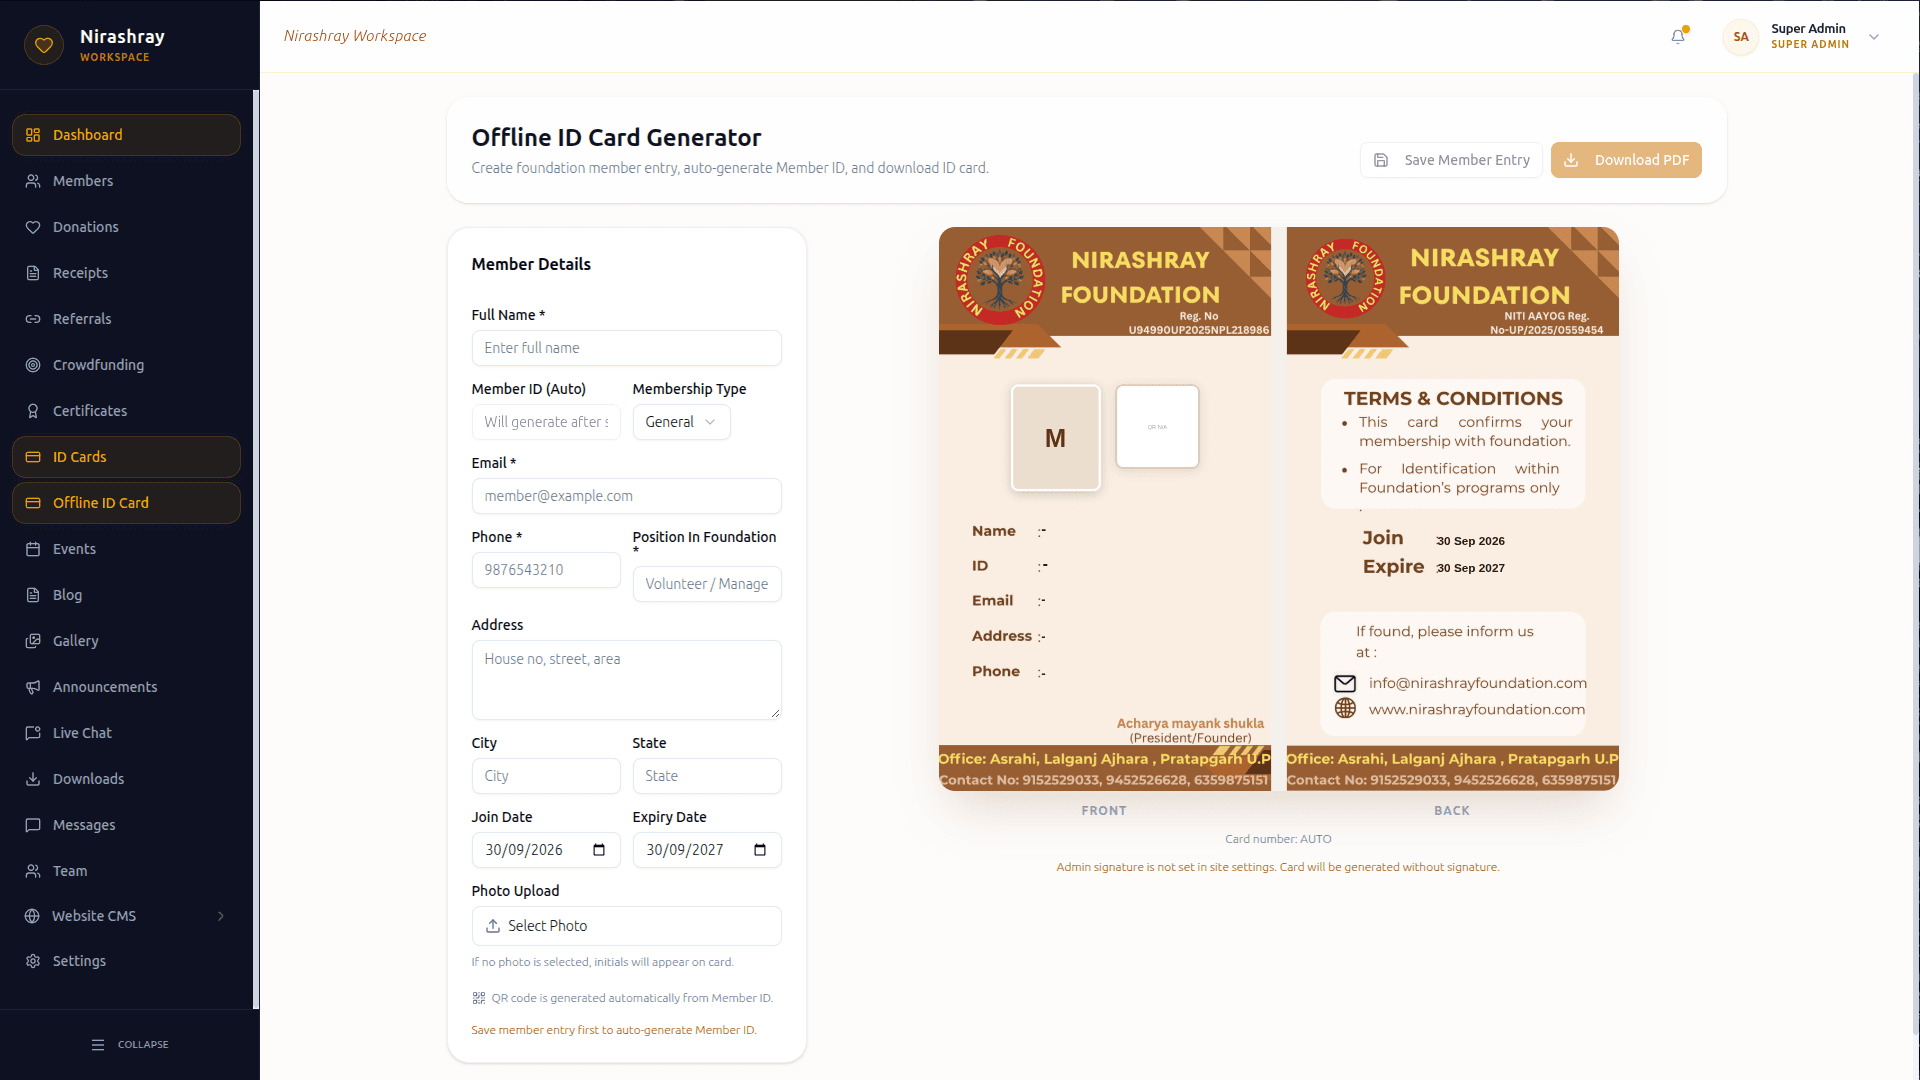Click Select Photo upload button
This screenshot has width=1920, height=1080.
626,926
